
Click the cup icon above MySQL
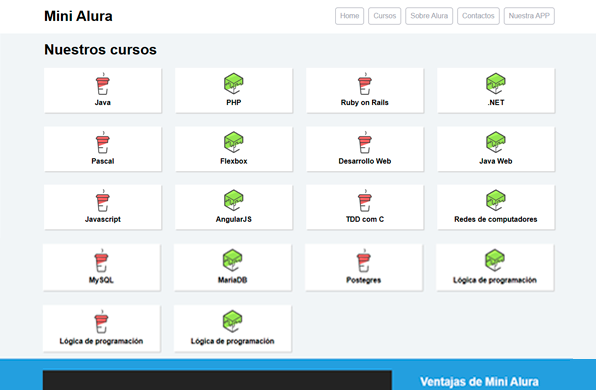coord(101,260)
